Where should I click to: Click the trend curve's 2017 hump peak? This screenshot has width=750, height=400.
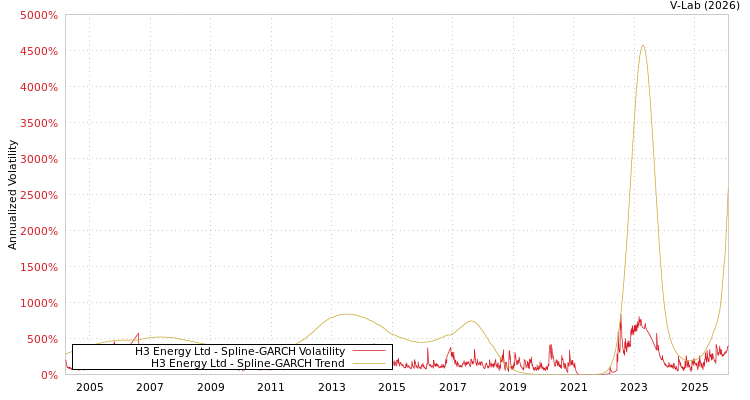(471, 321)
